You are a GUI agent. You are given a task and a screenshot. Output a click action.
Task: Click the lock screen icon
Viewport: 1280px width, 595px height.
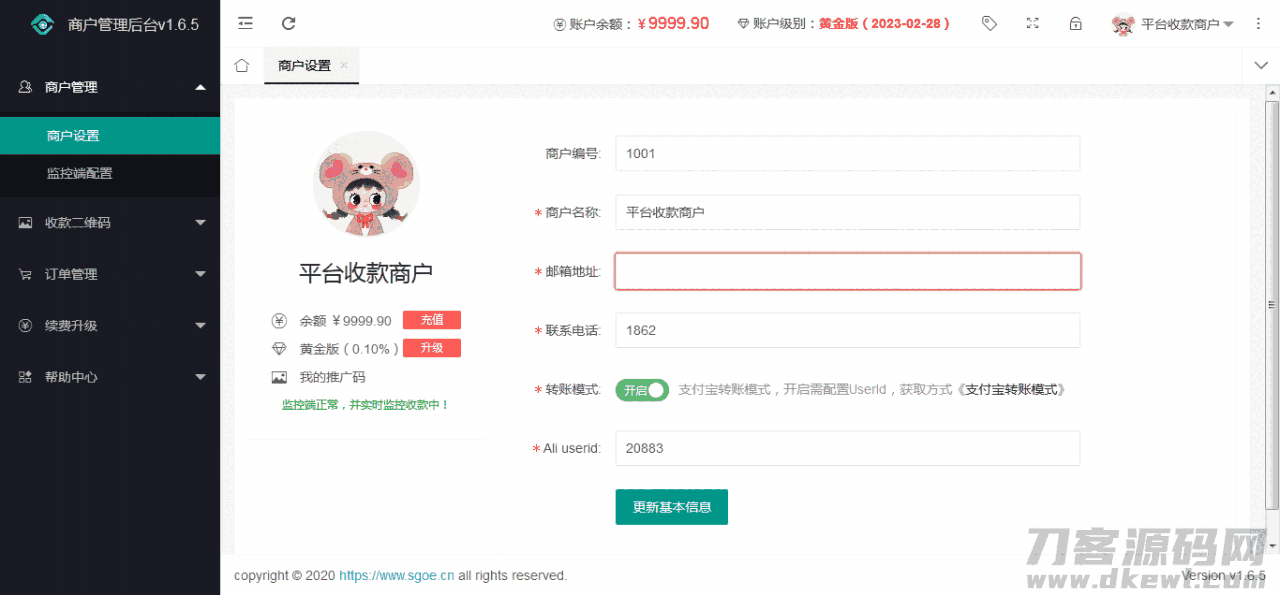point(1076,23)
